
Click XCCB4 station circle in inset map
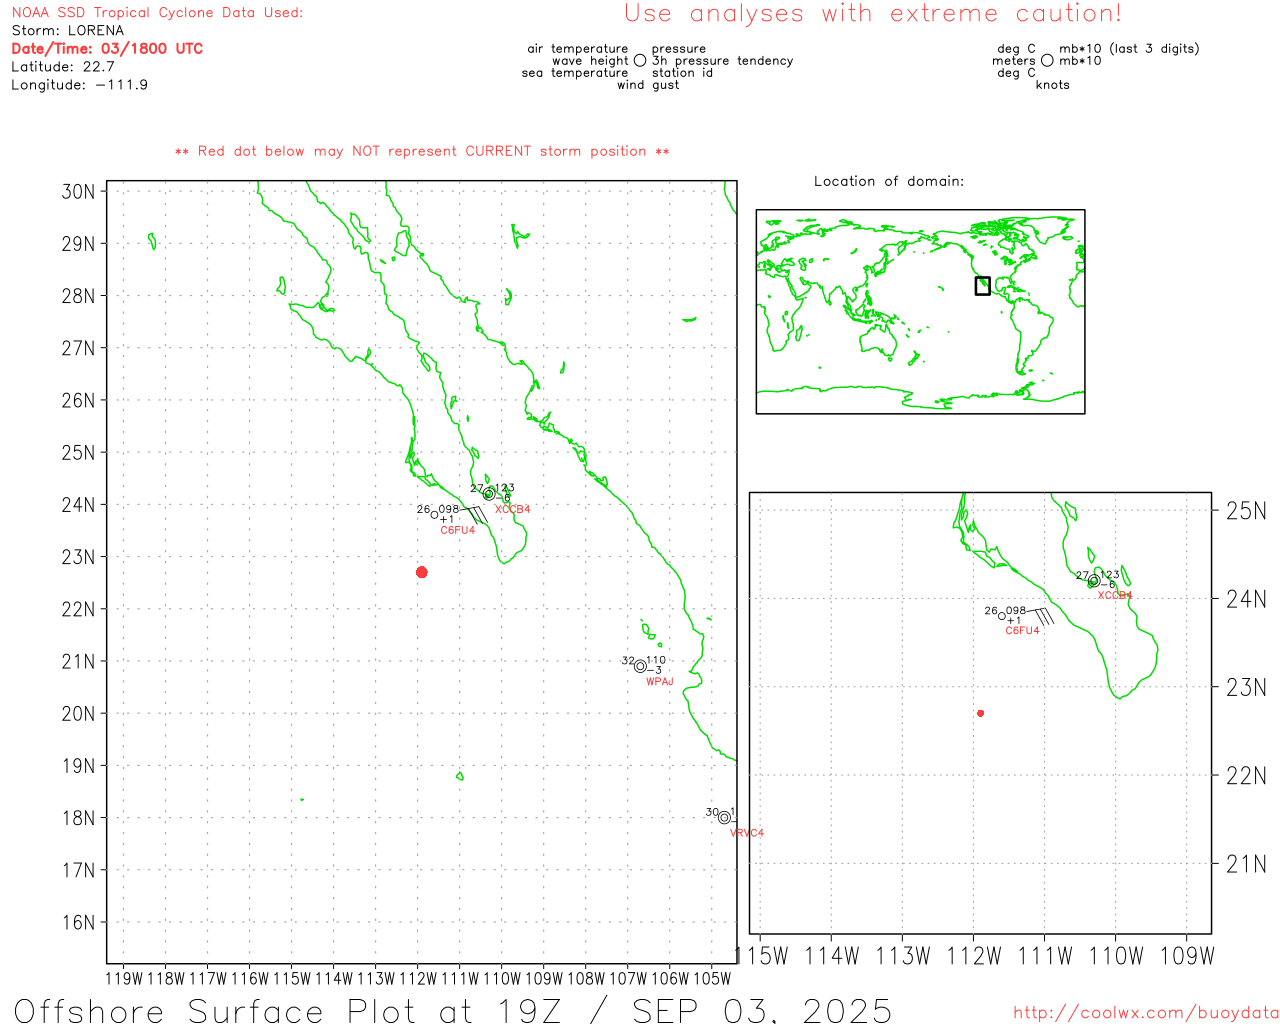pyautogui.click(x=1094, y=581)
